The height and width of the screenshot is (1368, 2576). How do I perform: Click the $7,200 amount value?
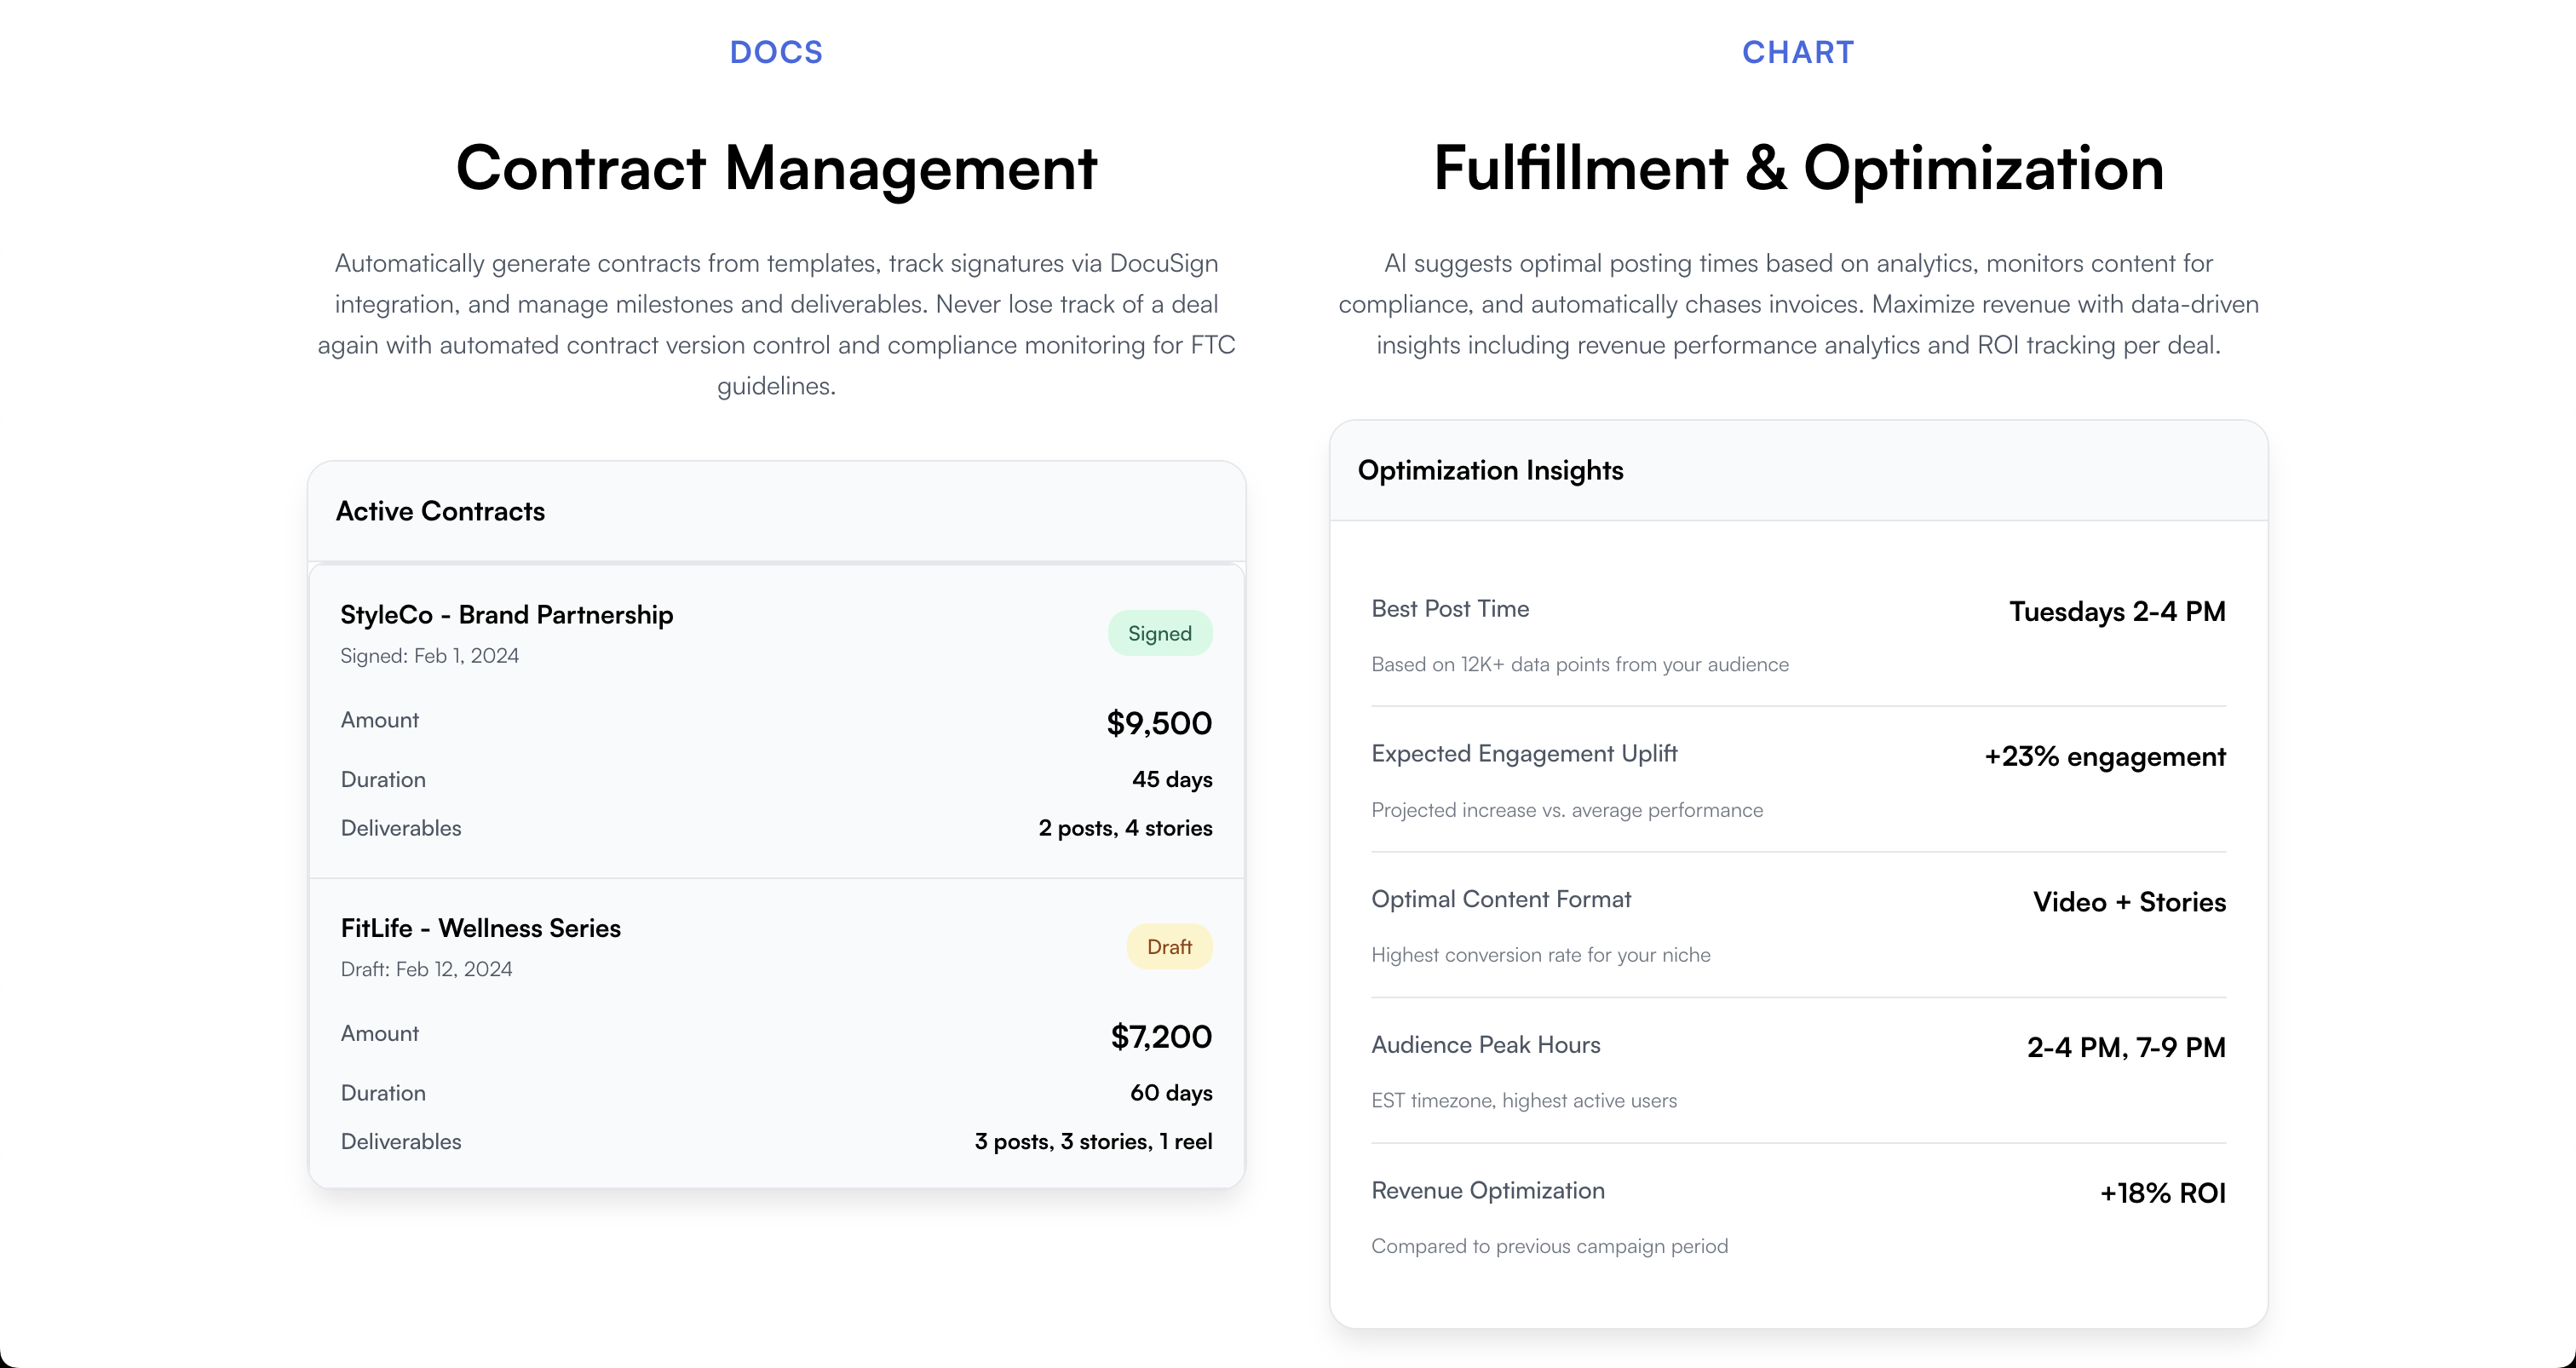point(1160,1036)
